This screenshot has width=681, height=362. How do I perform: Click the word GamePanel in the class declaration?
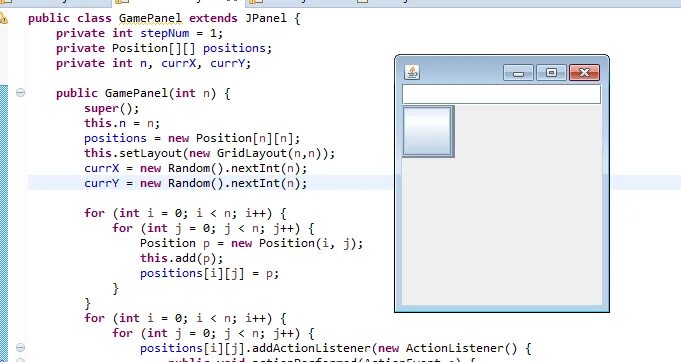pos(150,18)
